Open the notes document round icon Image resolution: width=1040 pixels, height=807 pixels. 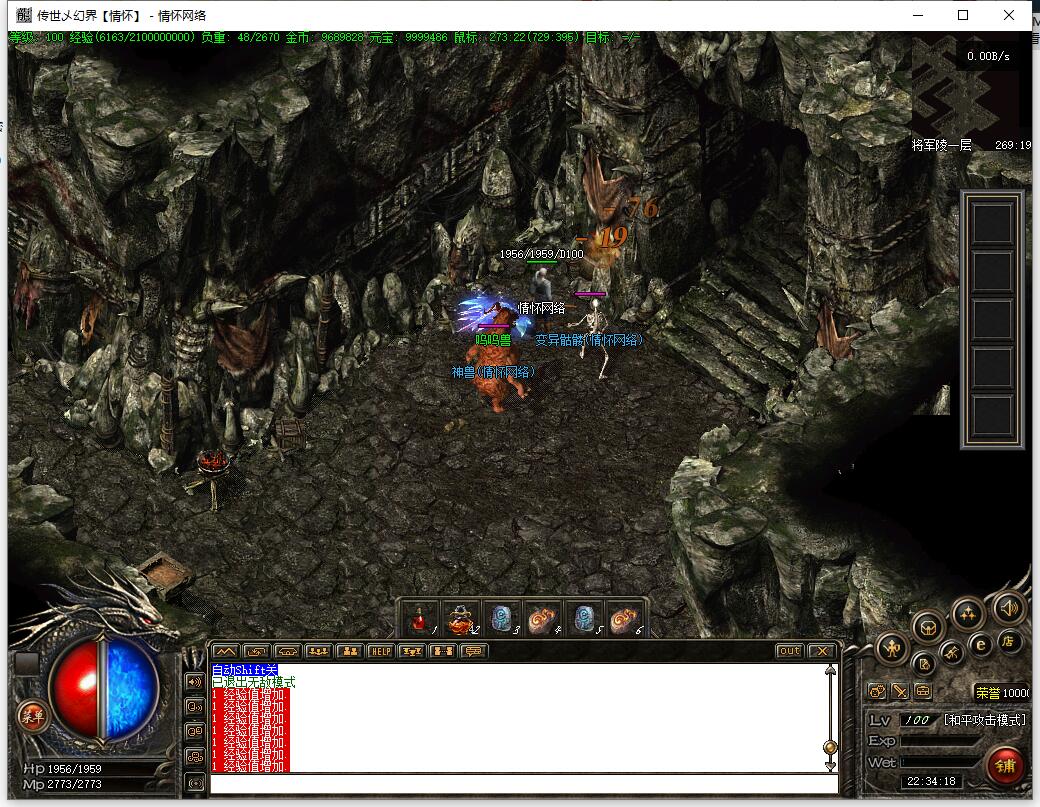pyautogui.click(x=925, y=664)
